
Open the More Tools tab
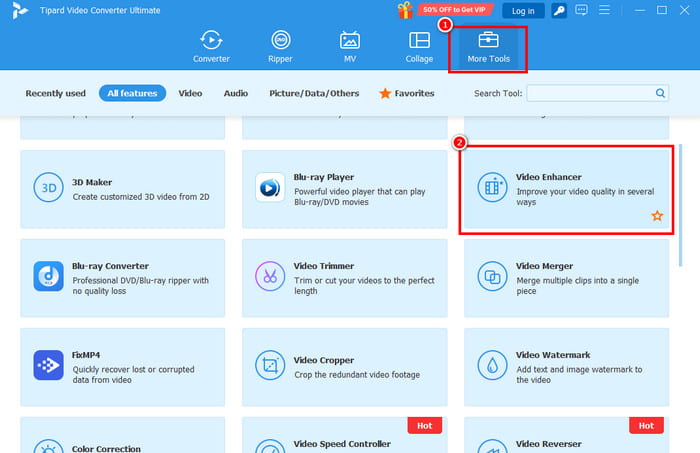tap(488, 49)
